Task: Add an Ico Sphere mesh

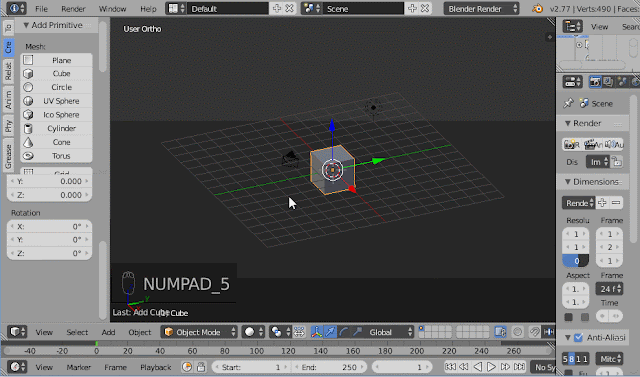Action: coord(56,115)
